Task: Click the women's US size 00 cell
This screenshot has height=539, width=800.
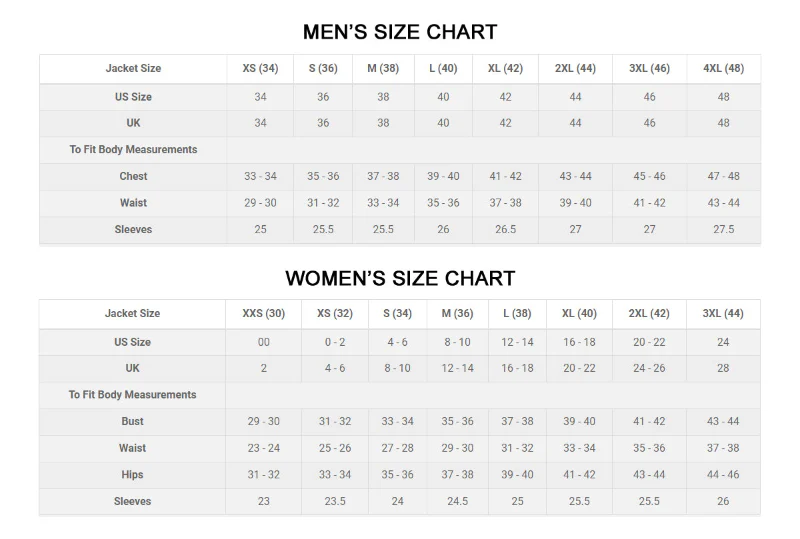Action: 263,342
